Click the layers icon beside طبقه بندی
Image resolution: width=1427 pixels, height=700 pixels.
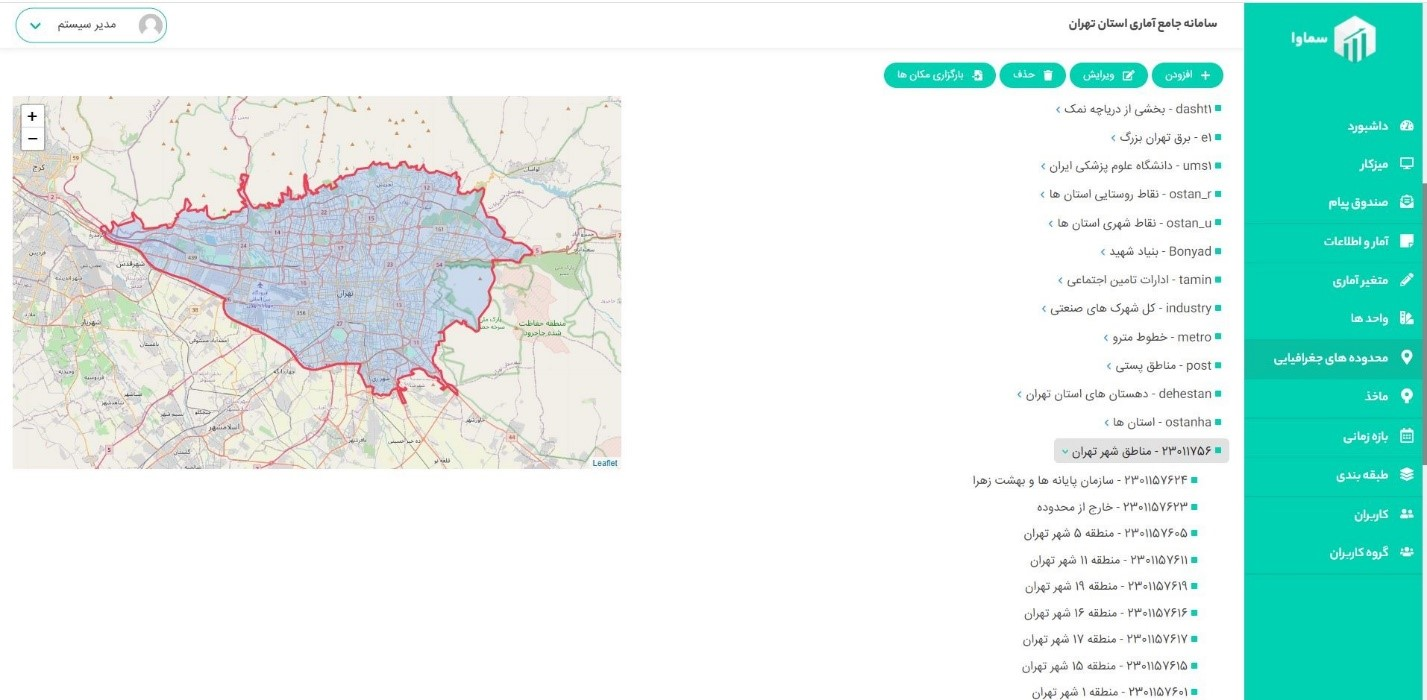pos(1407,475)
